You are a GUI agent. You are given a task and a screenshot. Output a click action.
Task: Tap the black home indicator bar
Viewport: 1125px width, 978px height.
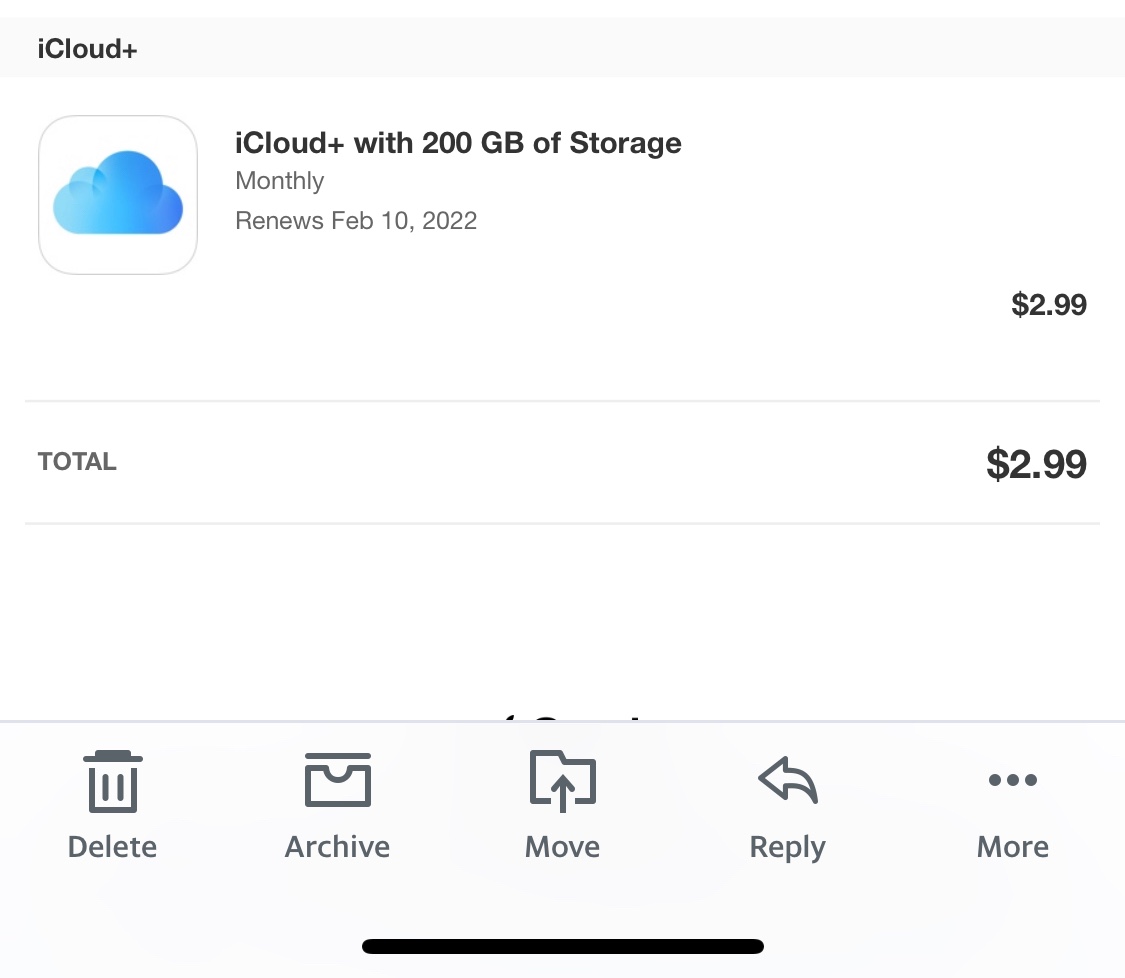click(562, 946)
